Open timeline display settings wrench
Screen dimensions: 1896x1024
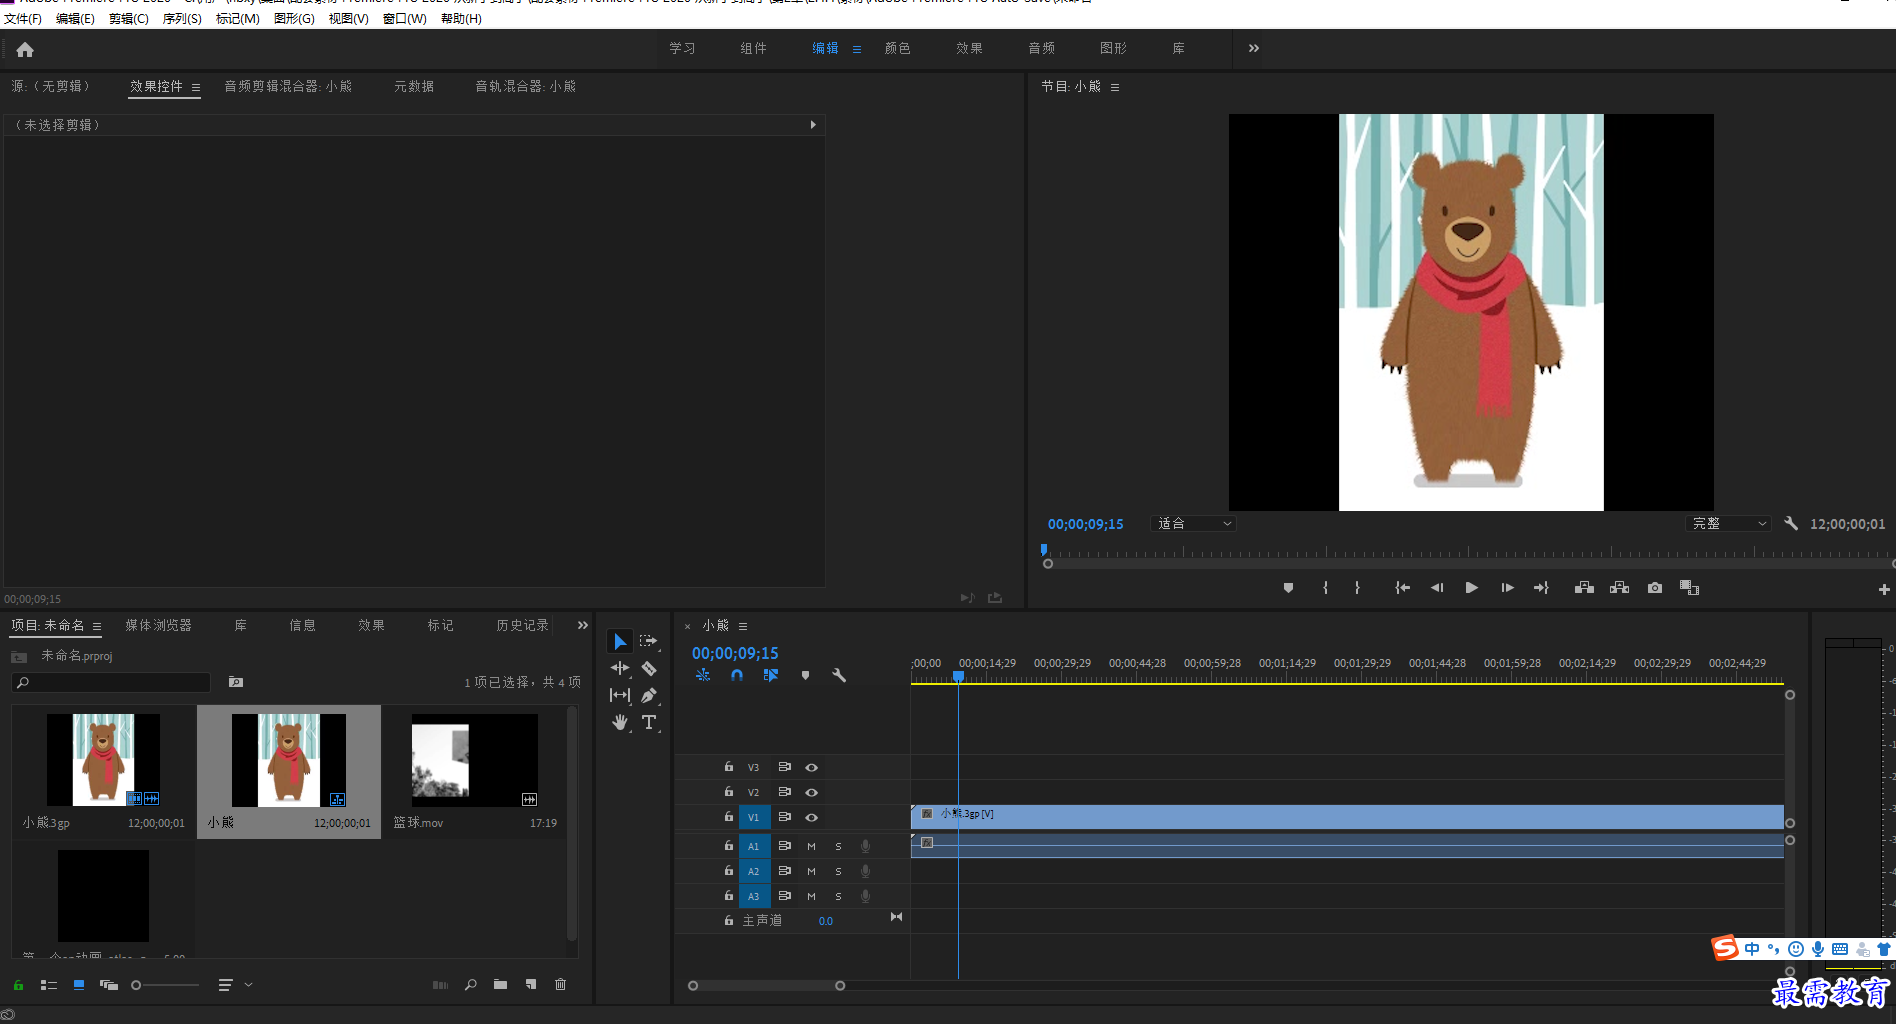click(839, 676)
